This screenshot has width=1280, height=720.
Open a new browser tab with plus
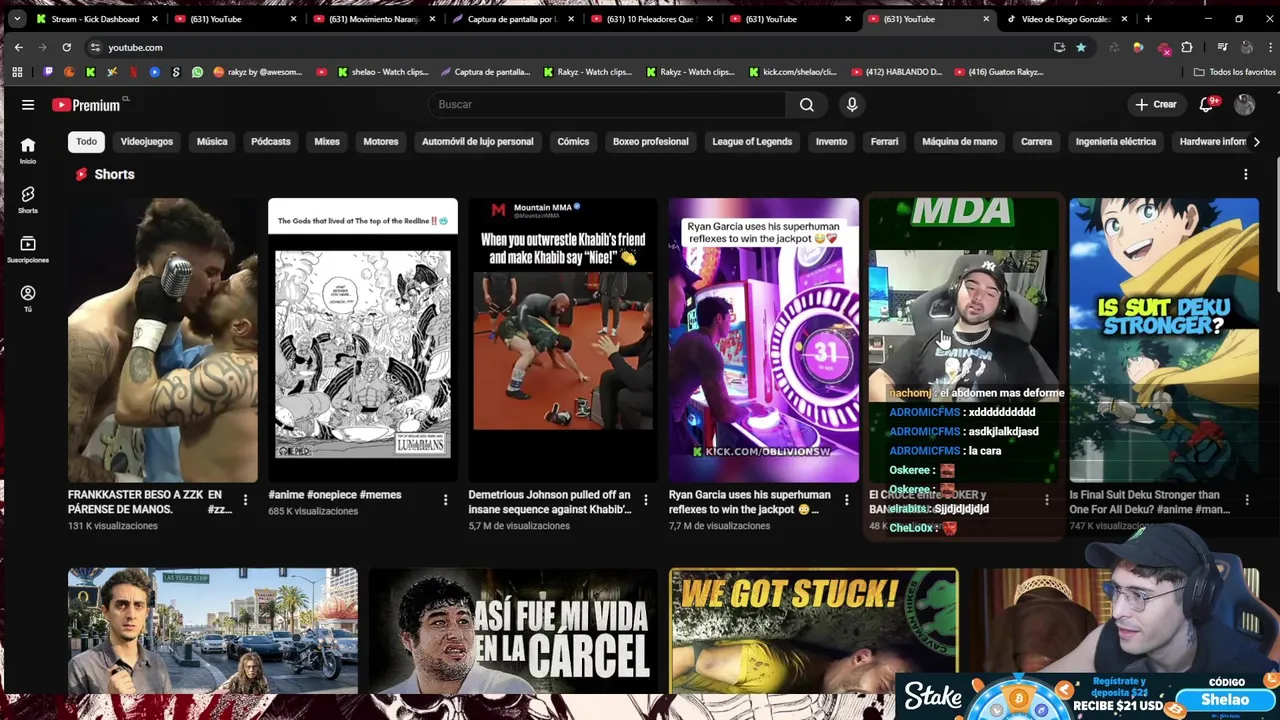tap(1148, 18)
